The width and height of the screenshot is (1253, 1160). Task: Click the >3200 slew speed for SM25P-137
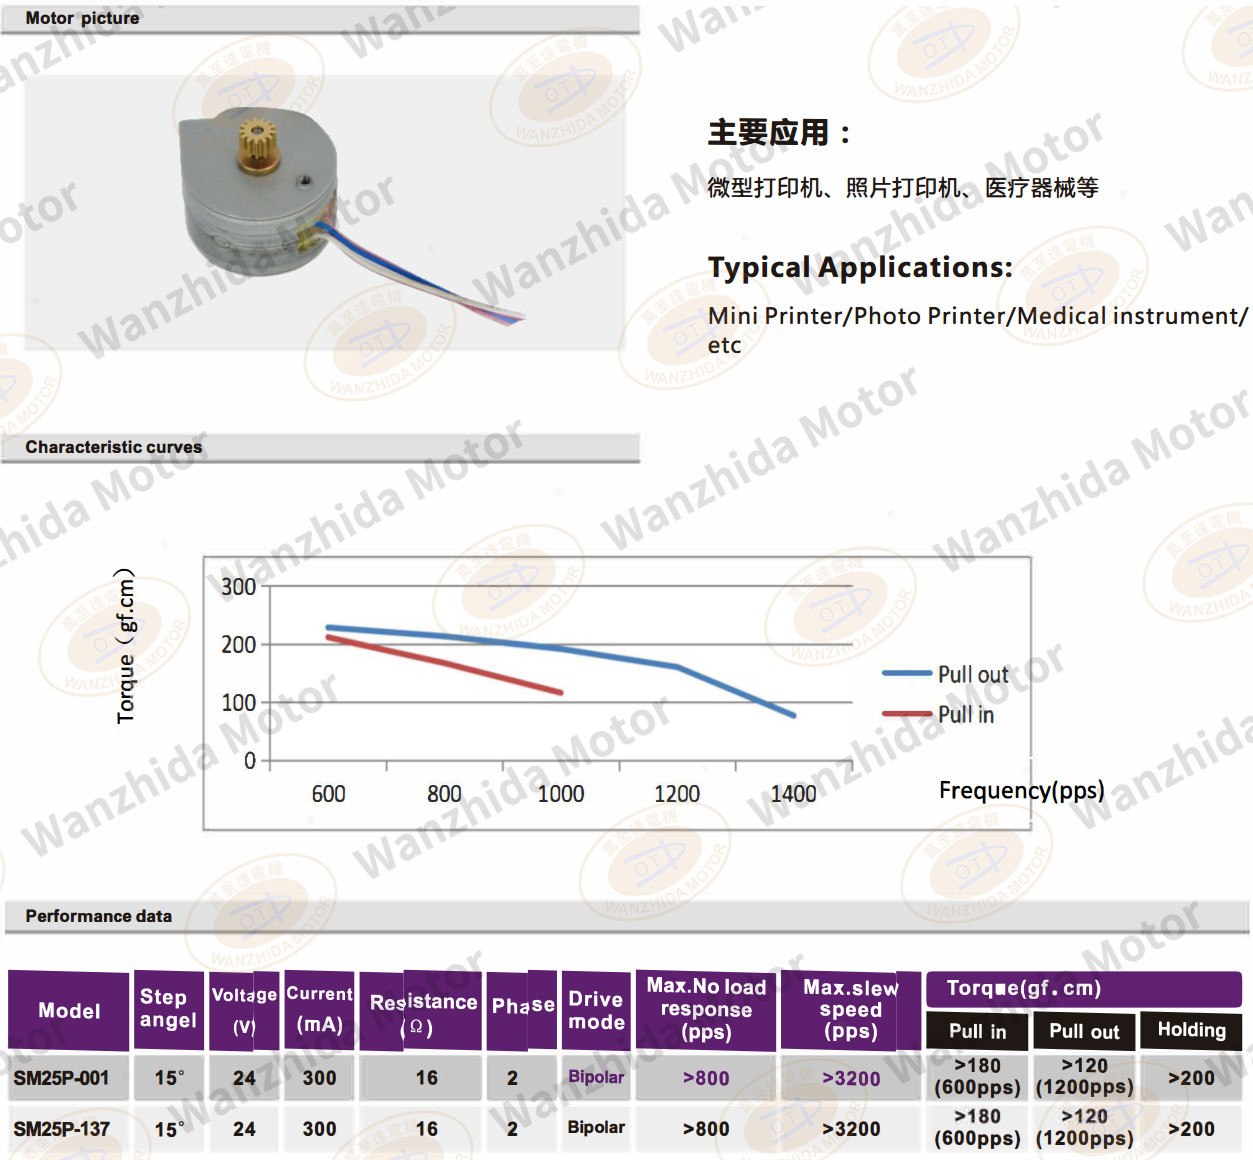[851, 1129]
